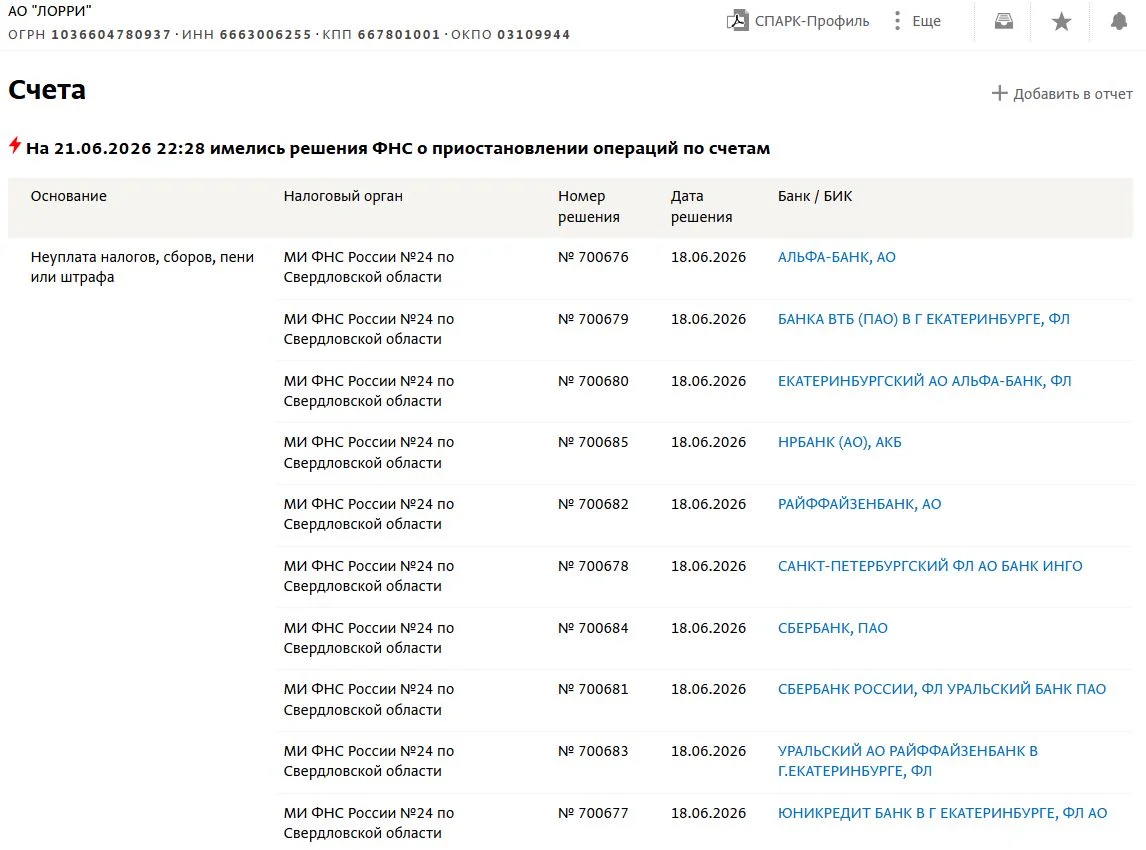Select ОГРН value 1036604780937
This screenshot has height=850, width=1146.
(x=111, y=34)
